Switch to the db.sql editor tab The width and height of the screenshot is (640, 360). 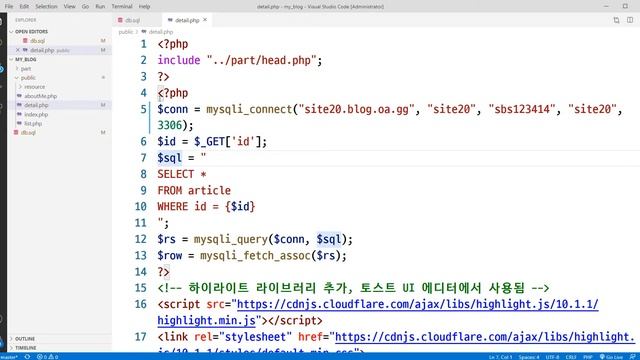point(132,20)
